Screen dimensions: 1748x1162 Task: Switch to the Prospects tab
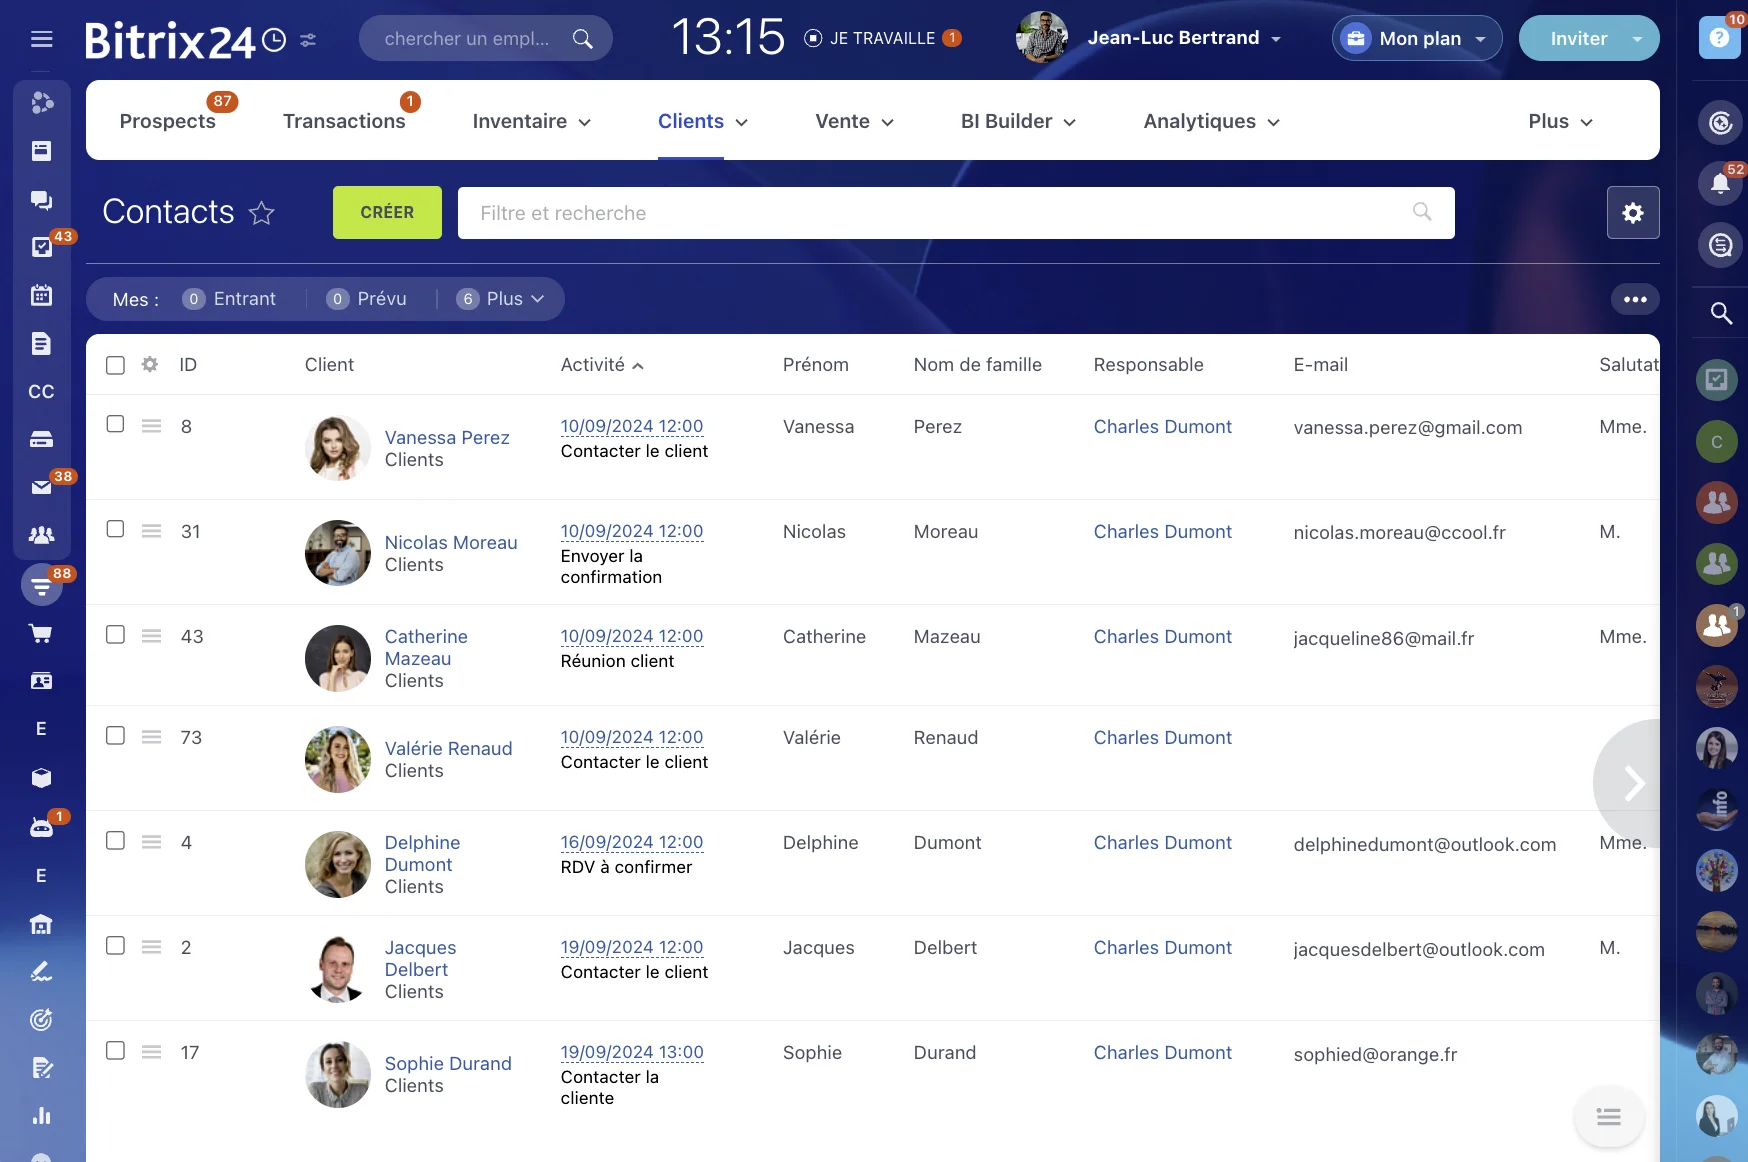pyautogui.click(x=167, y=121)
